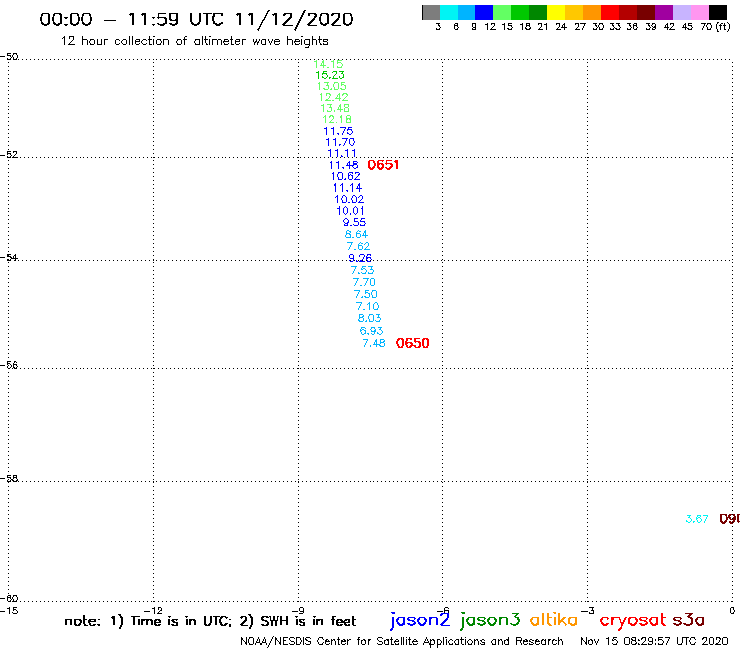Click the wave height value 13.48
This screenshot has width=740, height=650.
(x=335, y=108)
